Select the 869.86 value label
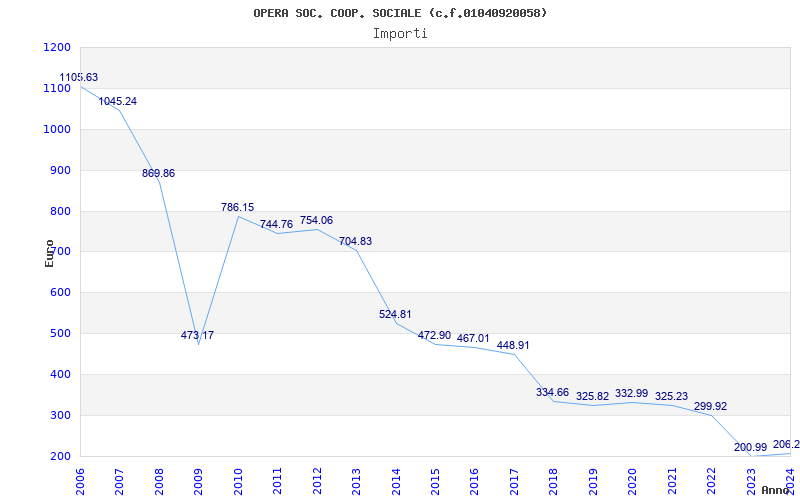The width and height of the screenshot is (800, 500). (x=158, y=173)
